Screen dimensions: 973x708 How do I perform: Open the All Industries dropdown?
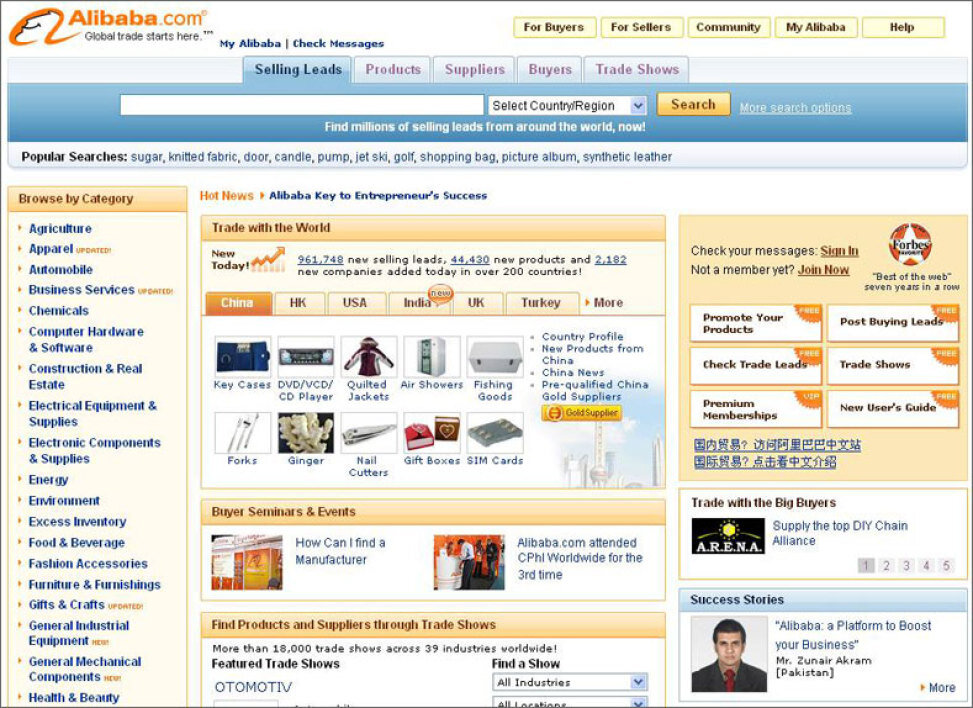click(x=570, y=682)
